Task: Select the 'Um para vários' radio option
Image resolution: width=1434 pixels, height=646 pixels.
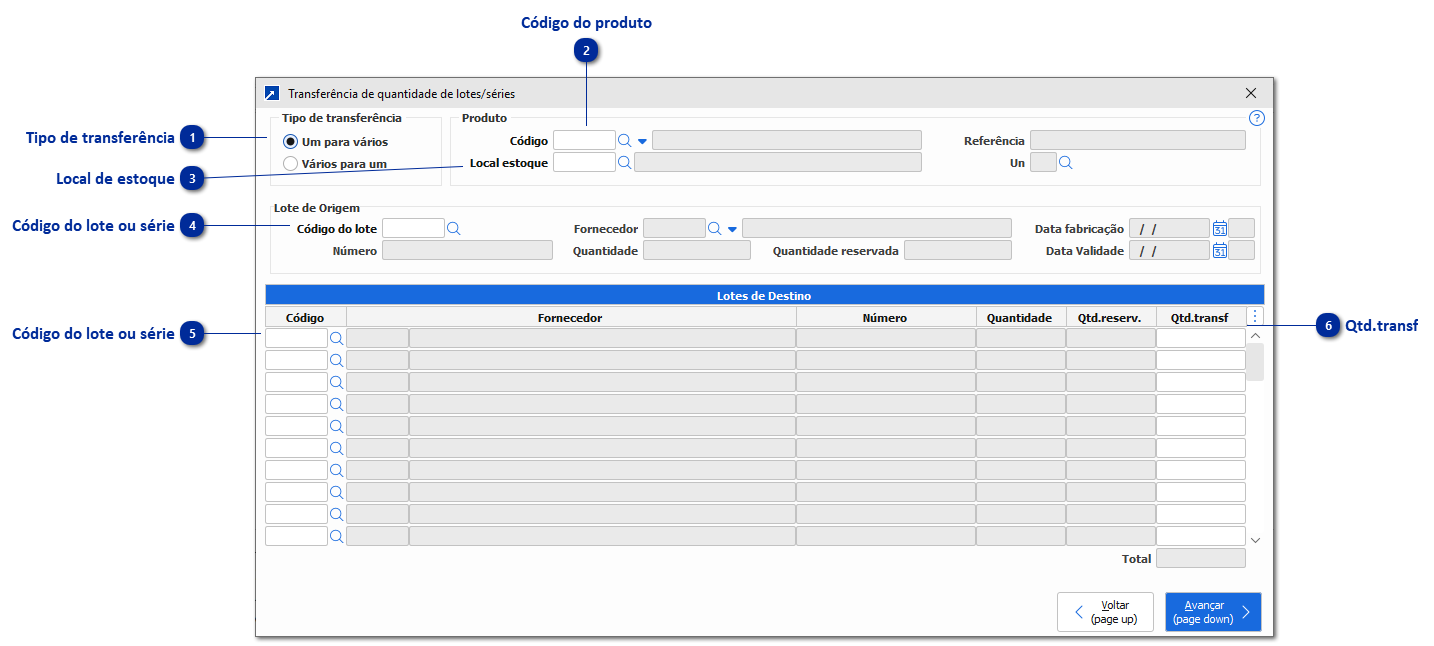Action: [x=291, y=142]
